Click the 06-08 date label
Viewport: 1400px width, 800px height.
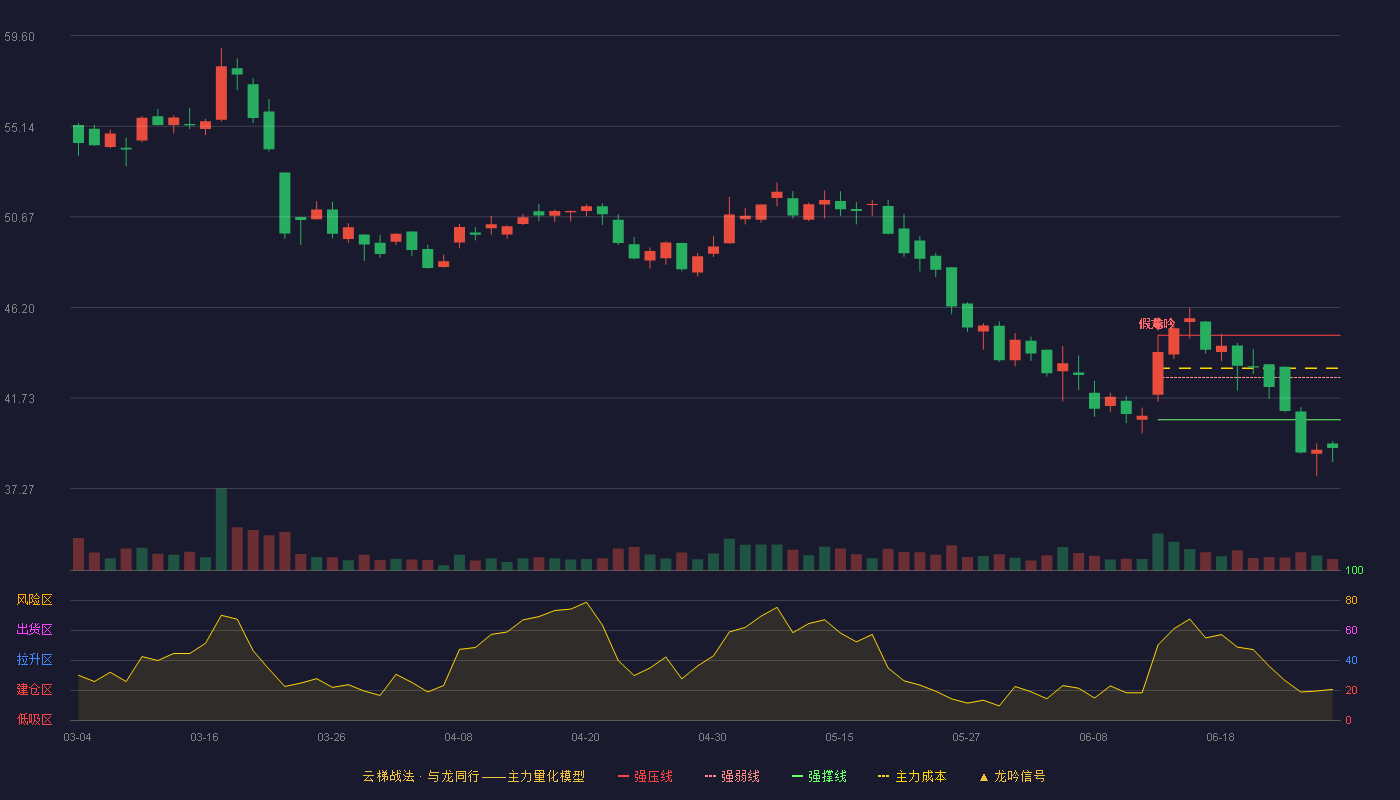(x=1093, y=737)
